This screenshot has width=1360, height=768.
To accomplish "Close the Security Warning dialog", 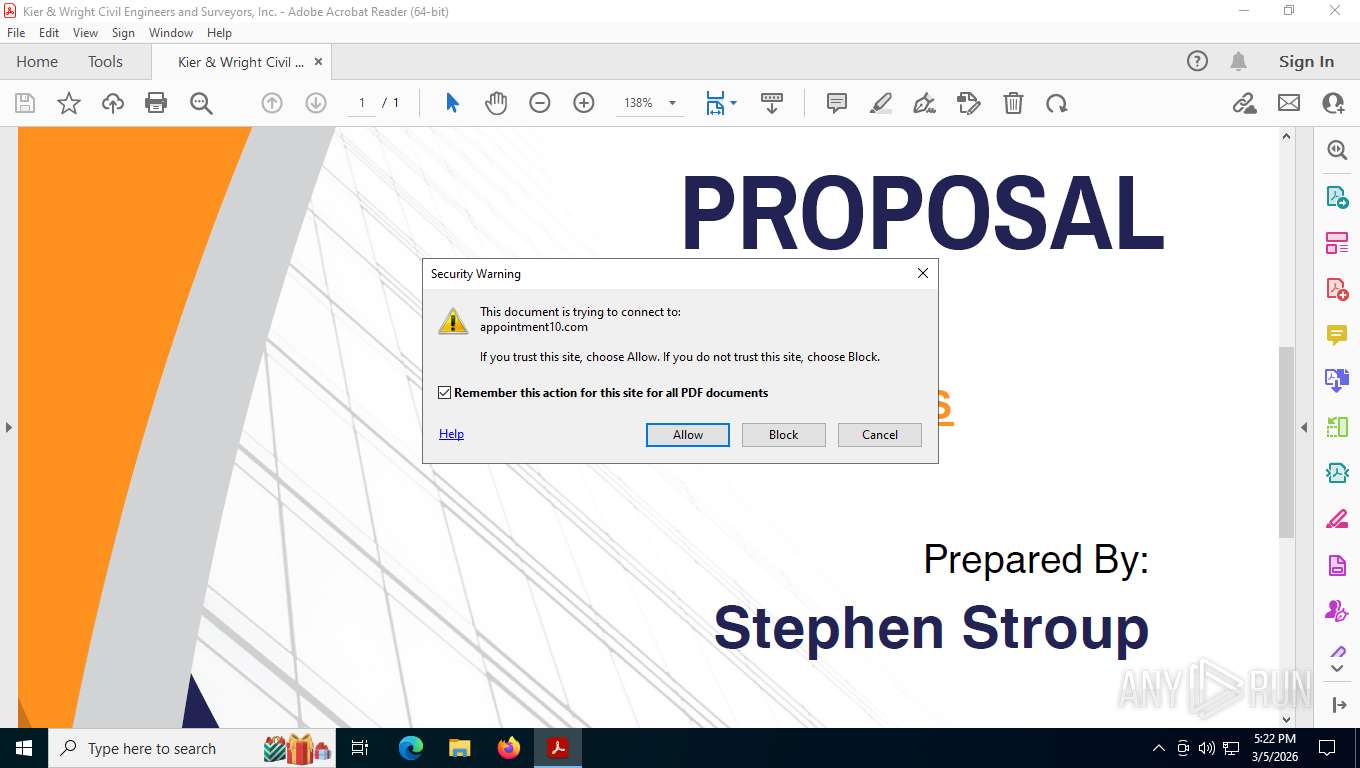I will 923,273.
